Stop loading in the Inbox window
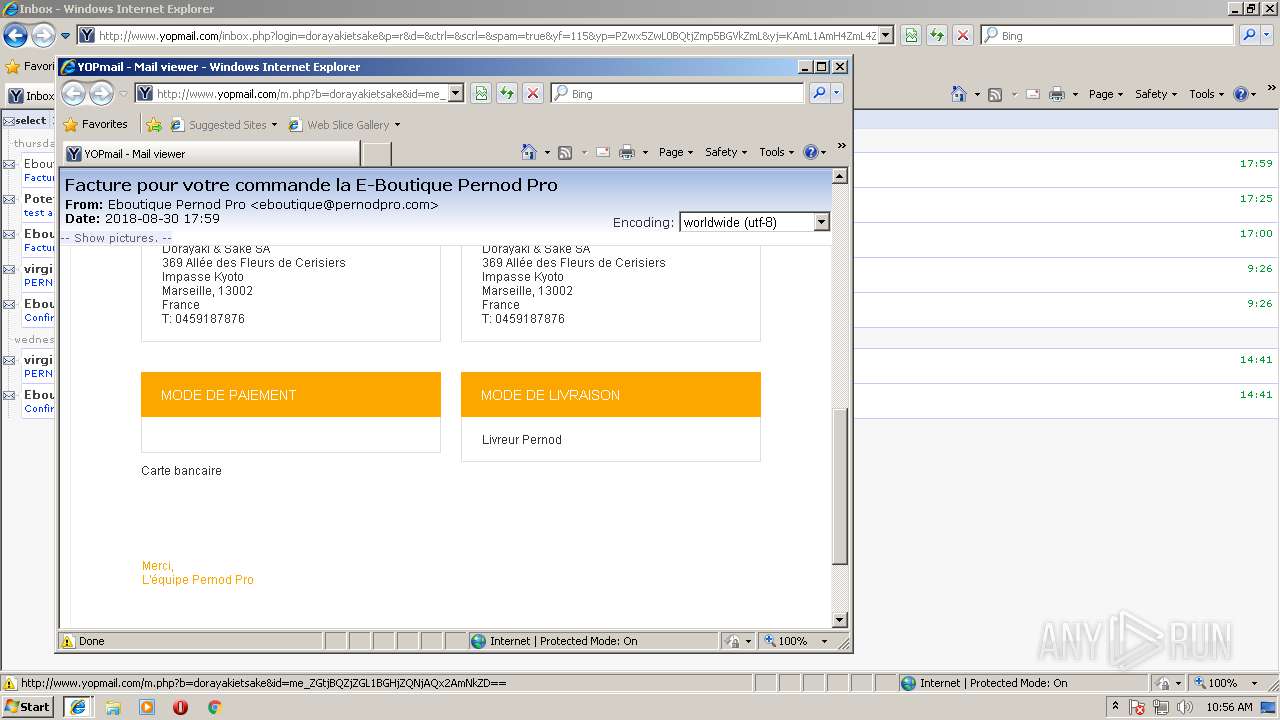 [x=963, y=35]
